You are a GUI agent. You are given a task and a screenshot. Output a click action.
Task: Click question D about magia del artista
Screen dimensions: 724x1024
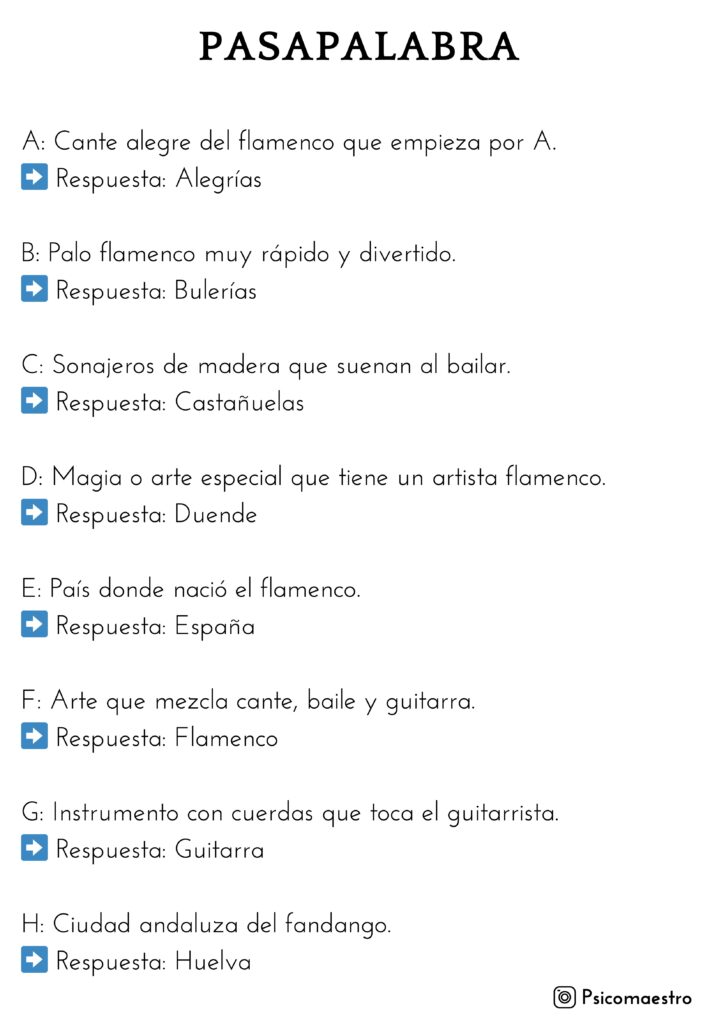click(x=313, y=478)
